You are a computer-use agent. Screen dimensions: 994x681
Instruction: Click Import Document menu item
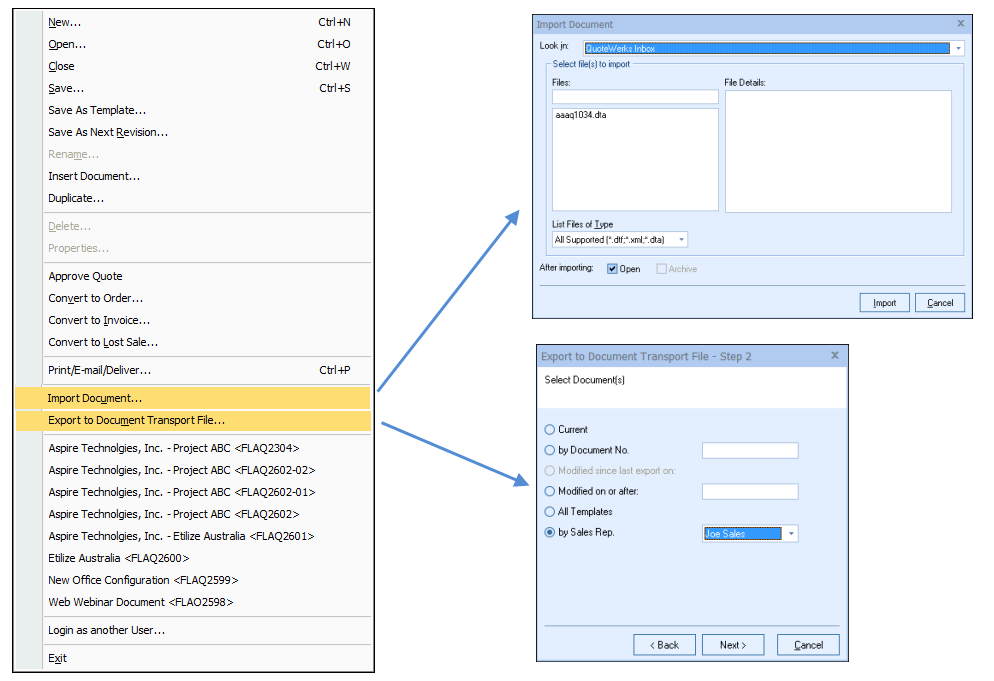(95, 399)
